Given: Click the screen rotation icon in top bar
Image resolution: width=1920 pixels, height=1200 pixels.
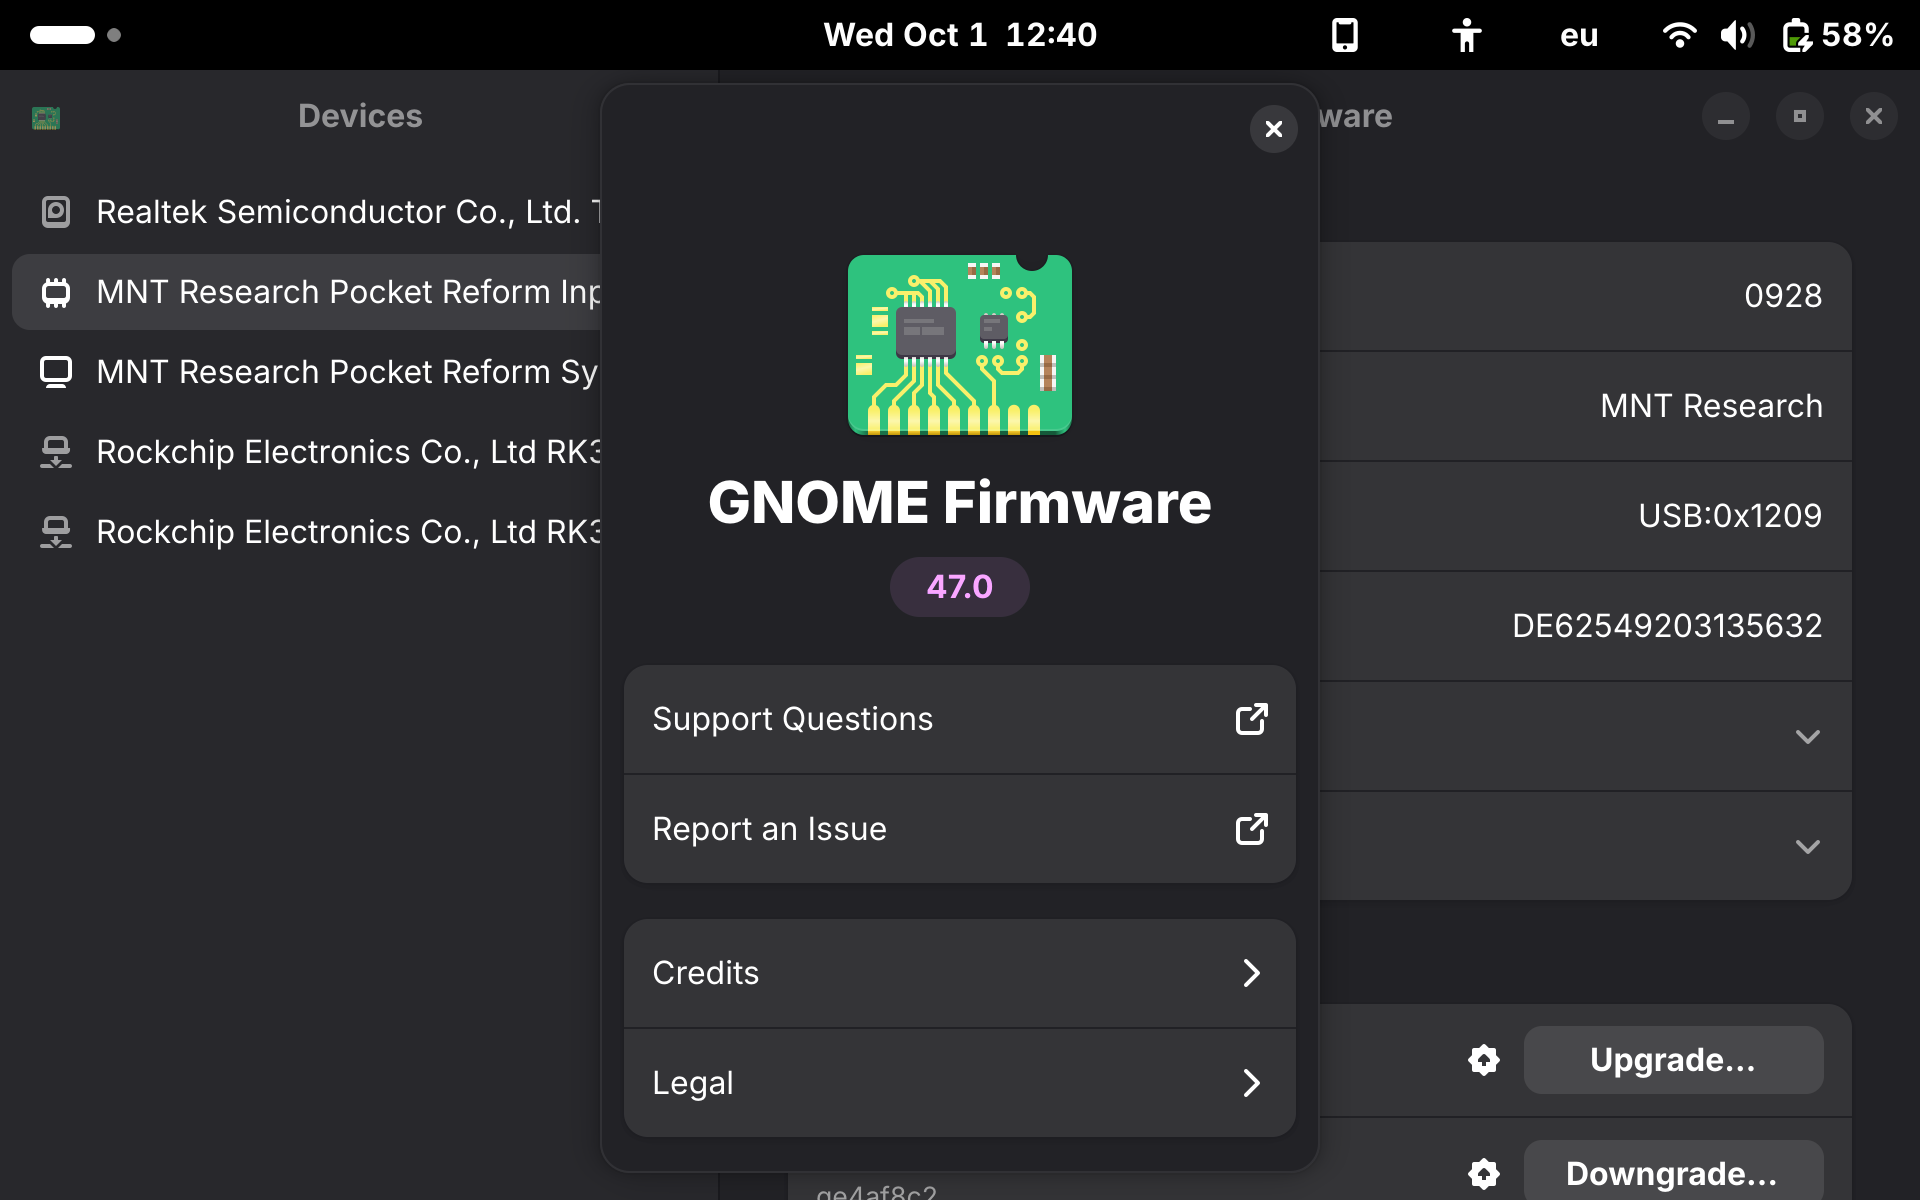Looking at the screenshot, I should (1345, 35).
